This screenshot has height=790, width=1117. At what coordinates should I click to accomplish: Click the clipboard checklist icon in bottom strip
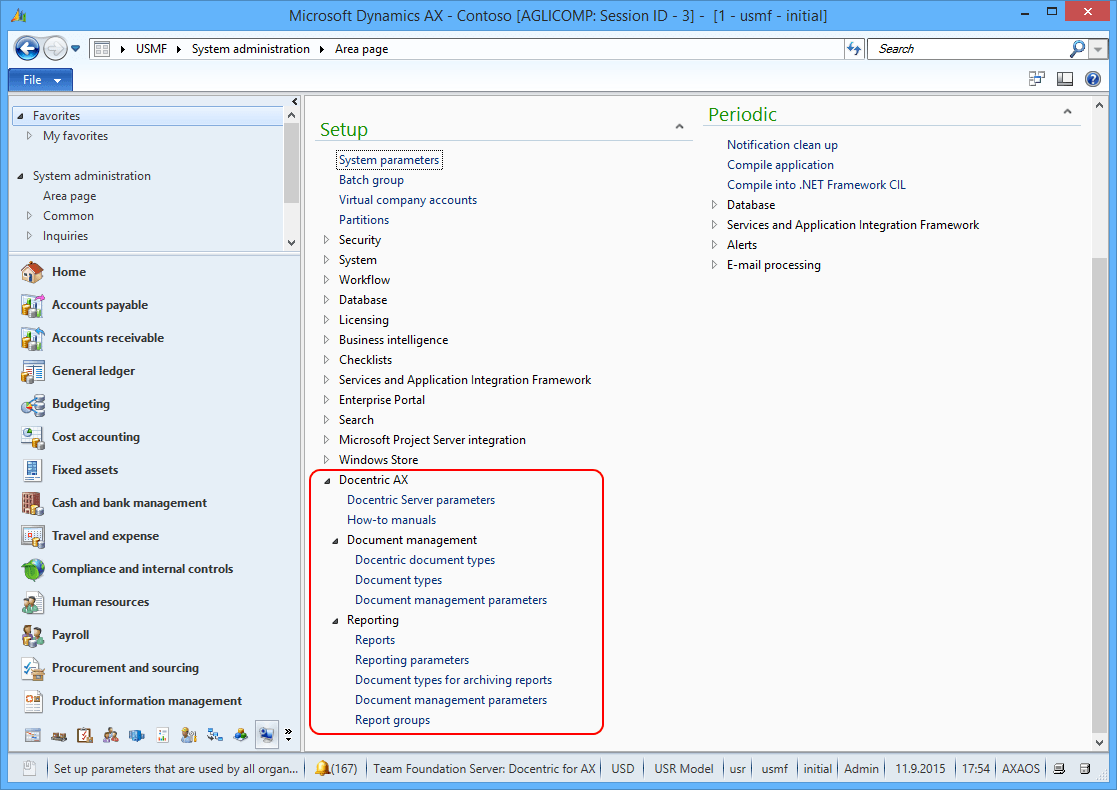click(85, 734)
